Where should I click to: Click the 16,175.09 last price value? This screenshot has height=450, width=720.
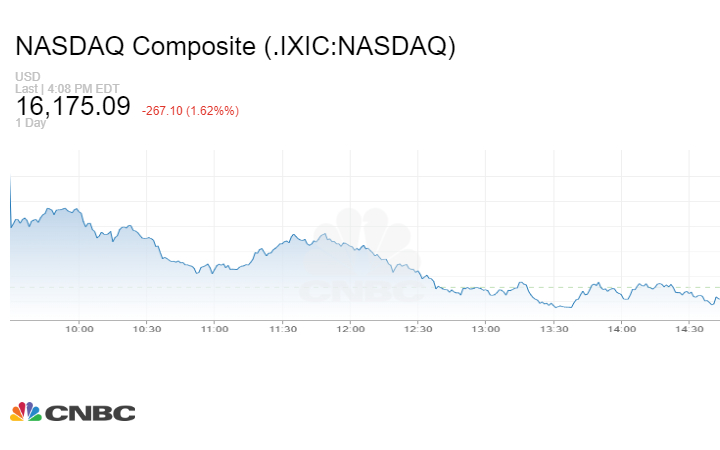coord(73,106)
